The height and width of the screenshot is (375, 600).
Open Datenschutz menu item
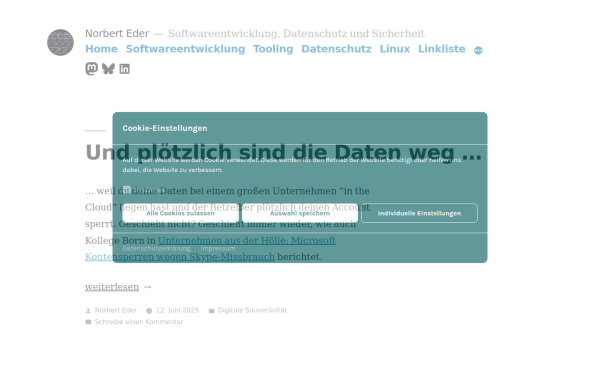tap(337, 49)
